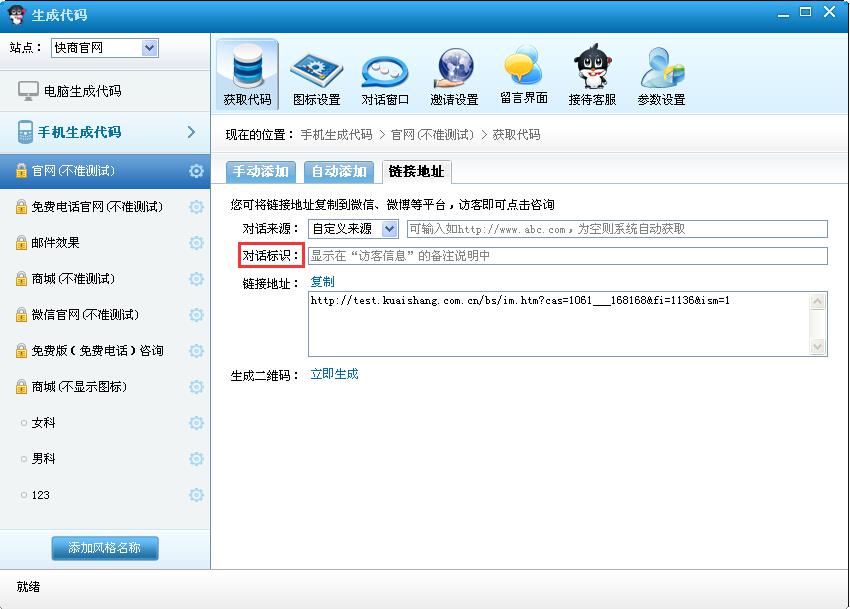This screenshot has width=850, height=609.
Task: Select 电脑生成代码 in the sidebar
Action: [82, 91]
